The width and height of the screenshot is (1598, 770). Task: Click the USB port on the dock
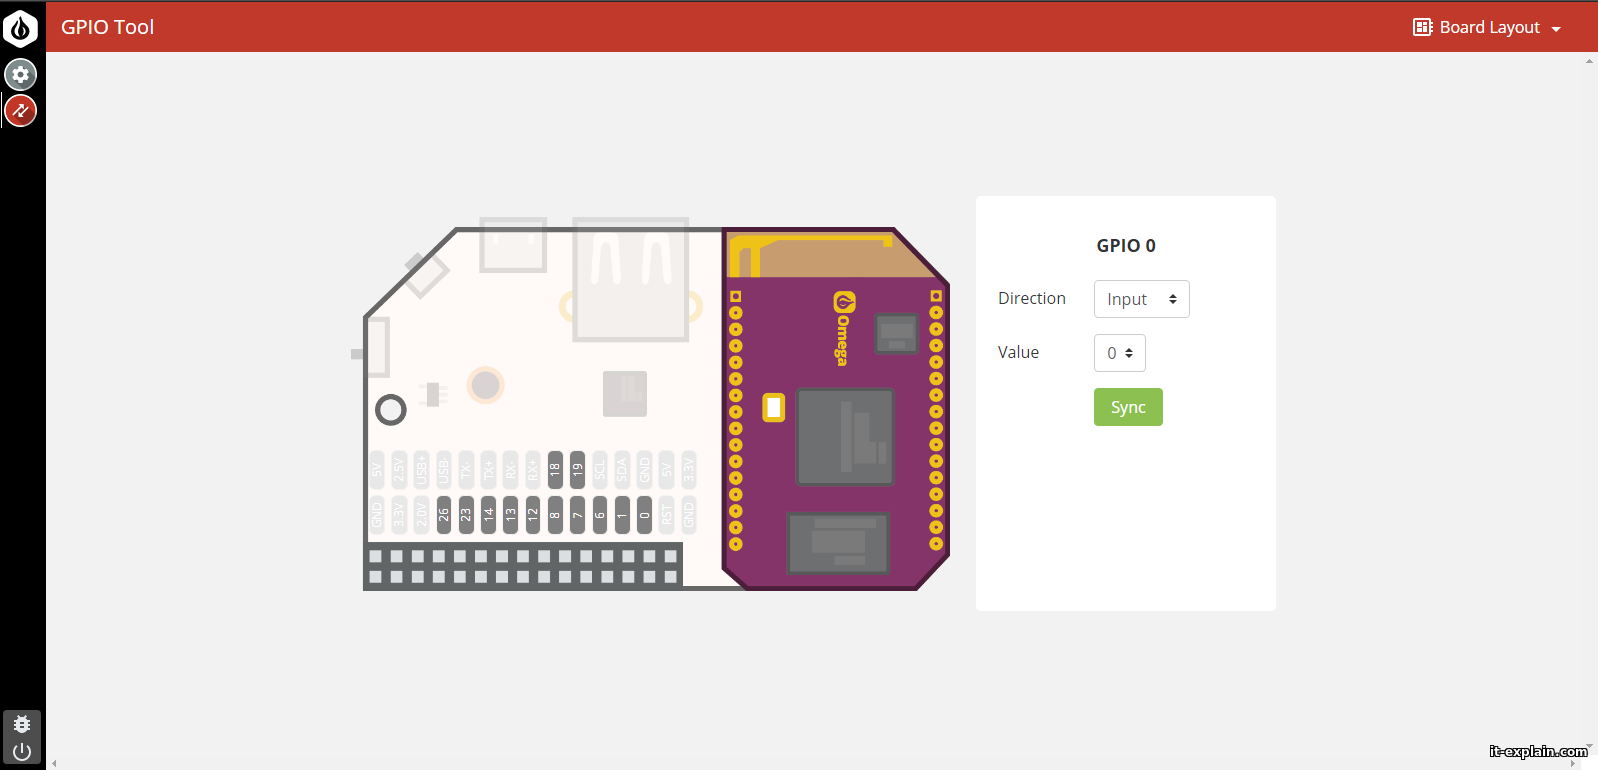630,278
